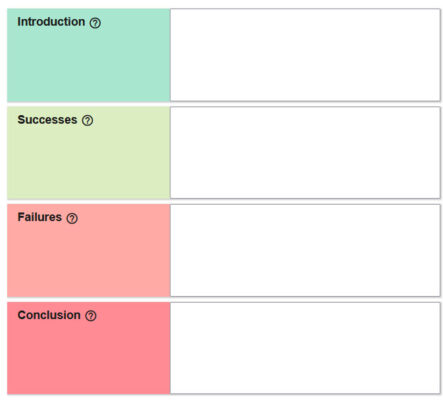
Task: Click the Conclusion heading text
Action: [49, 315]
